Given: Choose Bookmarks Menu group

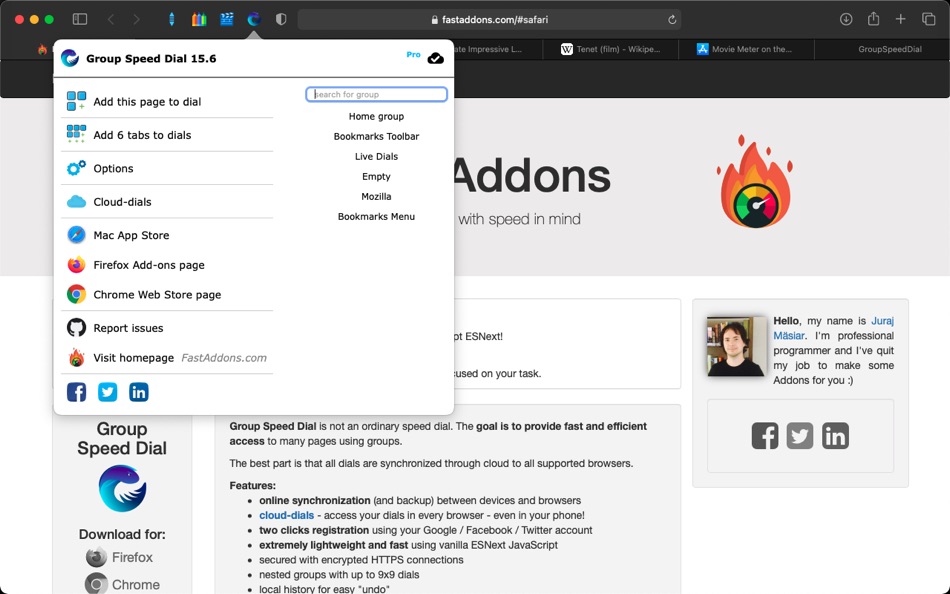Looking at the screenshot, I should click(376, 216).
